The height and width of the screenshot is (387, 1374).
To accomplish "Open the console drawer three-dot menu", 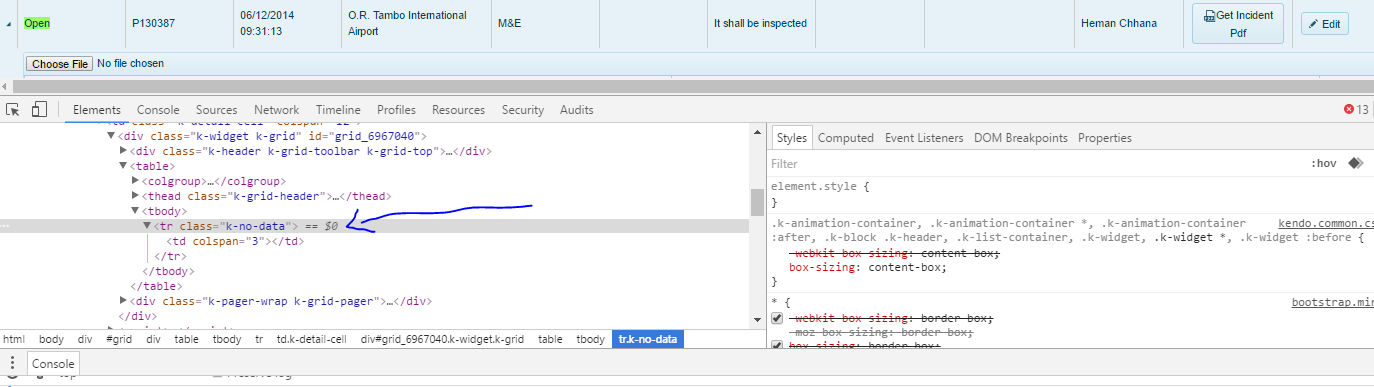I will tap(12, 365).
